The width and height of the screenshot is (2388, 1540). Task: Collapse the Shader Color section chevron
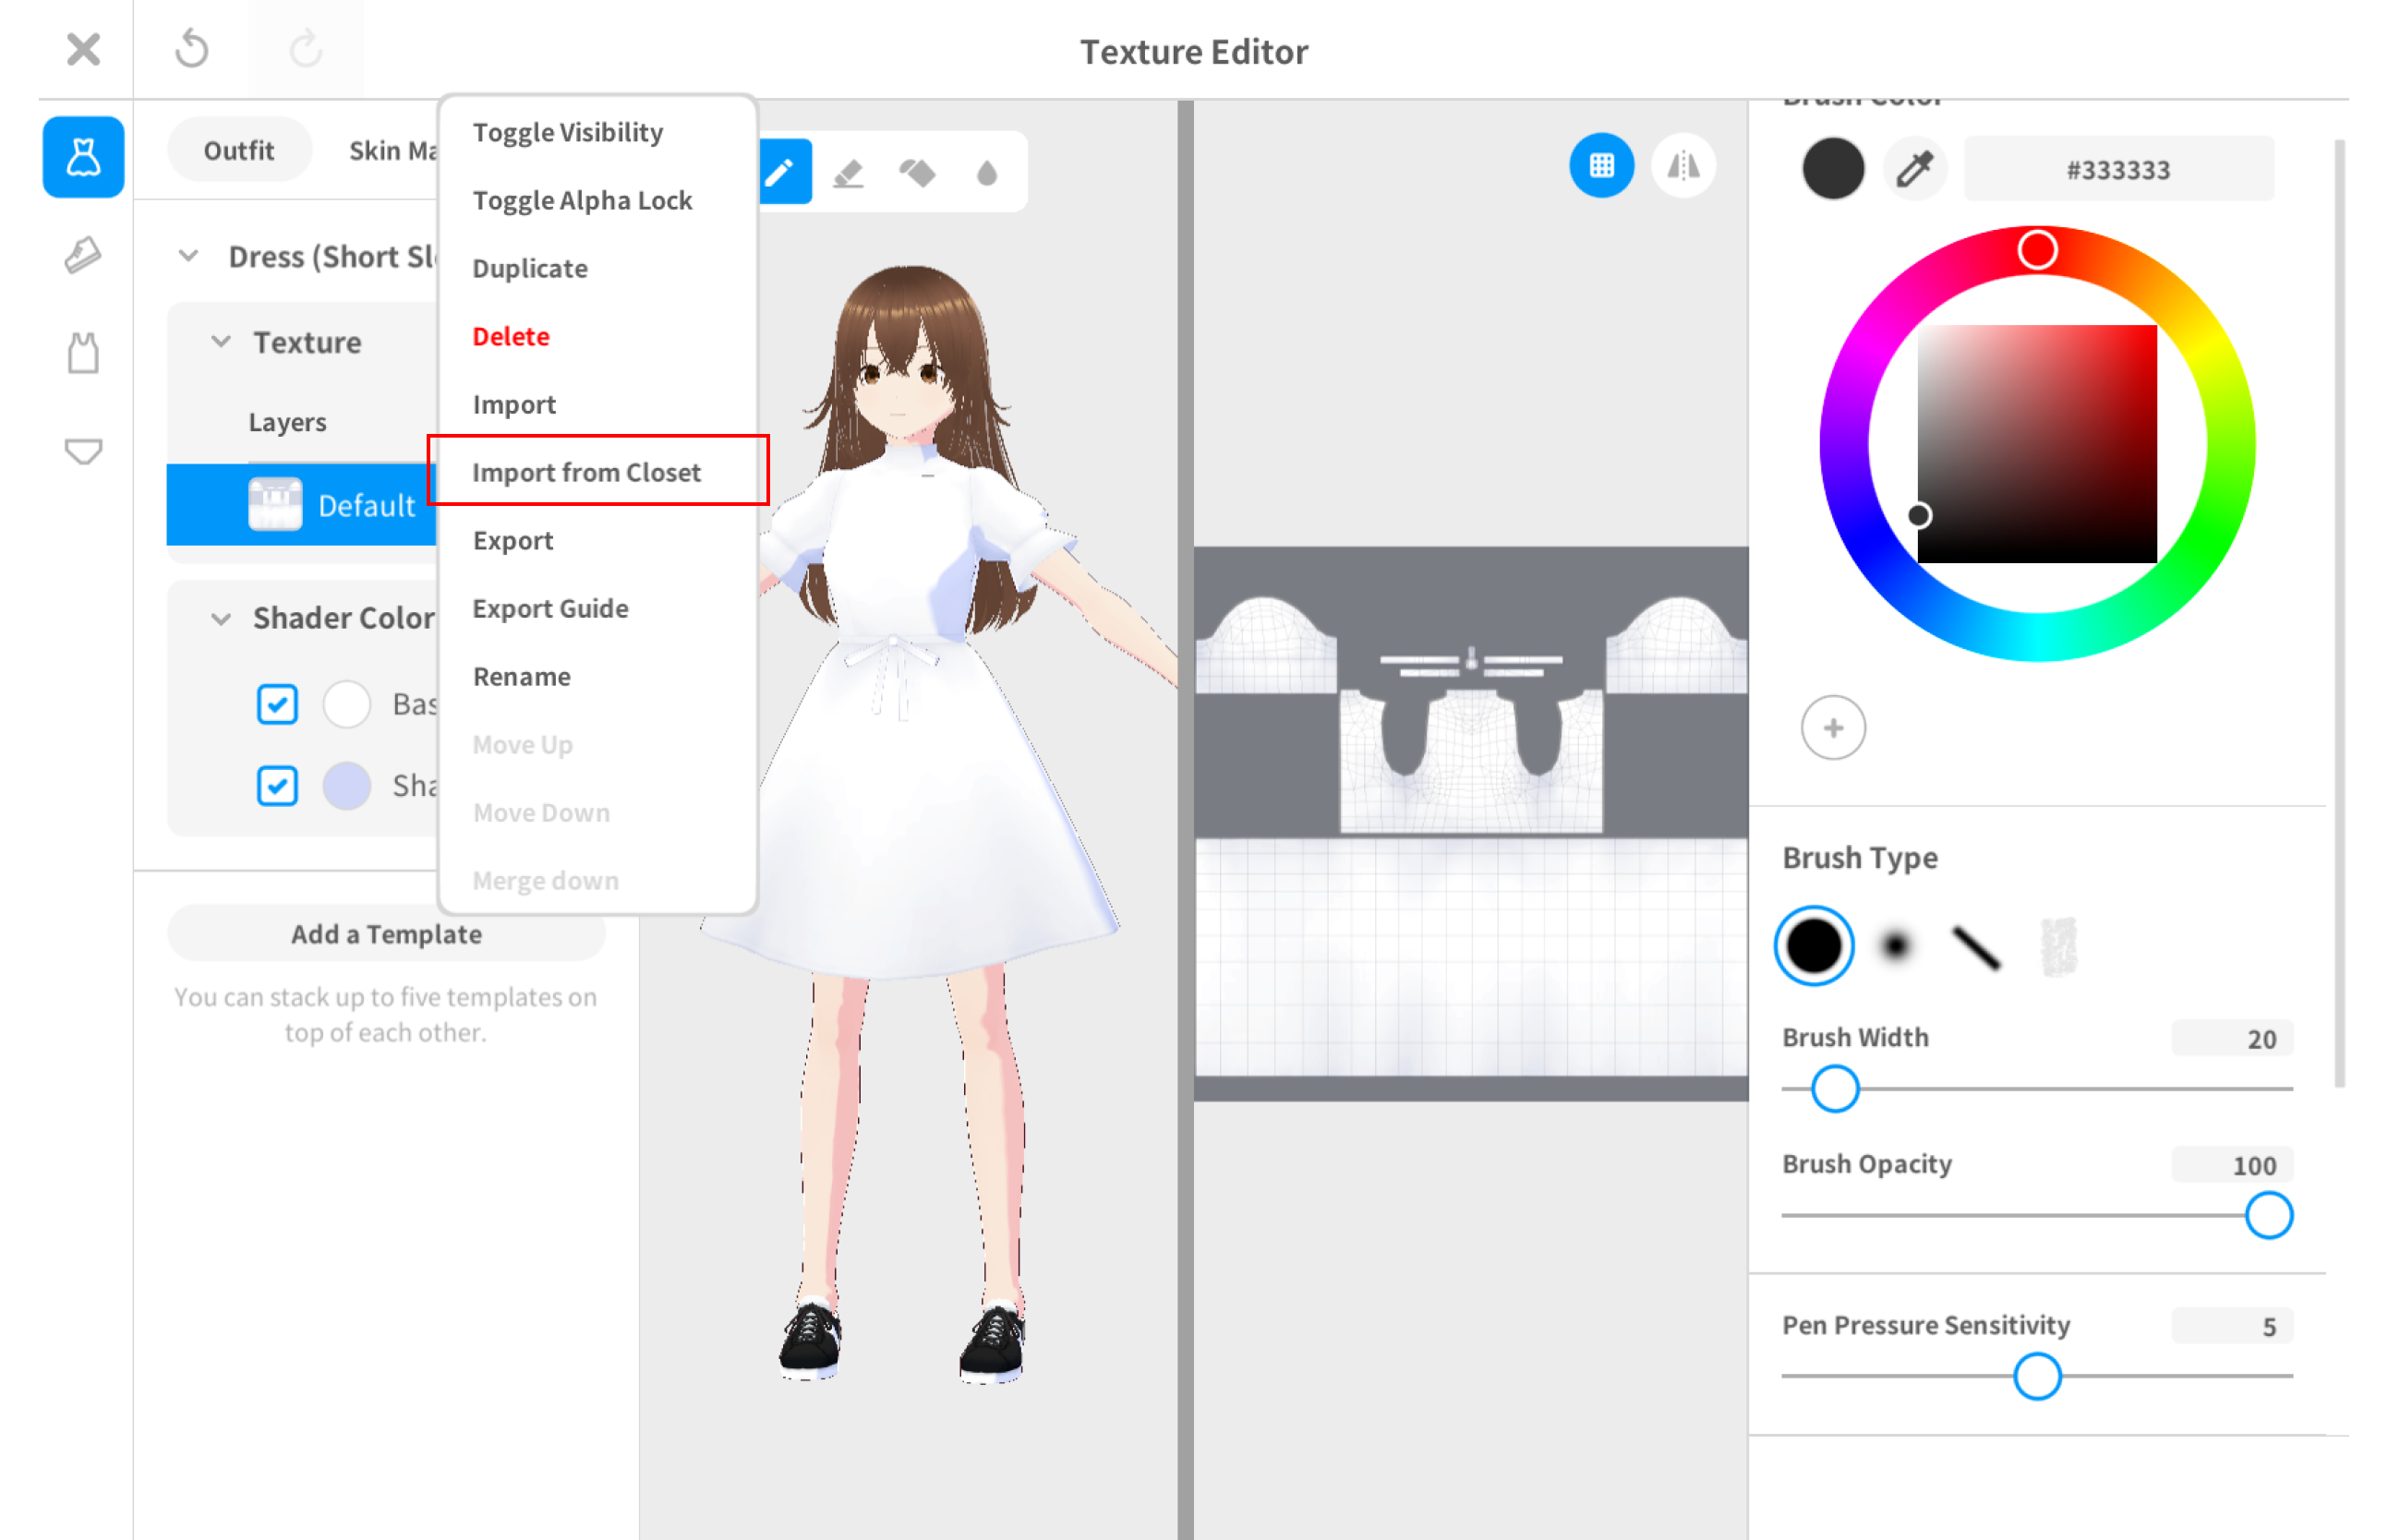pos(221,618)
